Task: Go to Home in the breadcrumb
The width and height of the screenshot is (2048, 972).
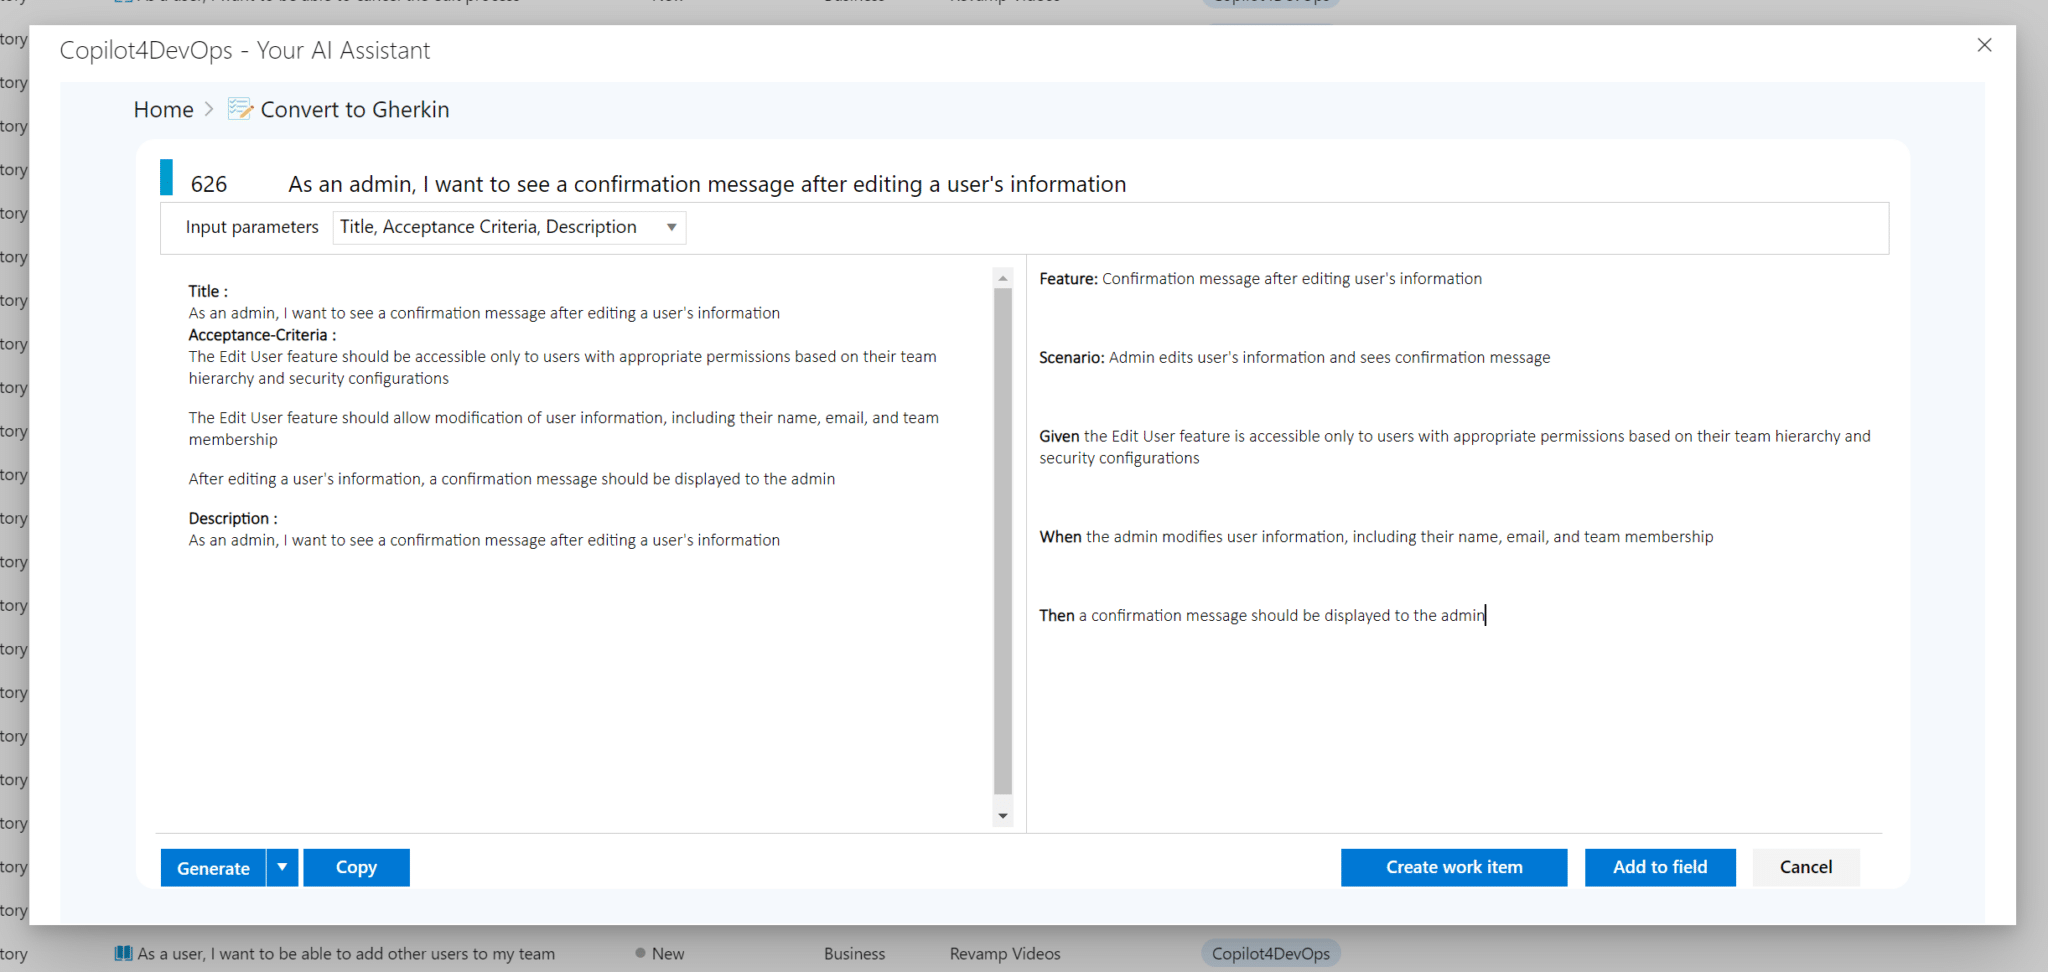Action: 164,109
